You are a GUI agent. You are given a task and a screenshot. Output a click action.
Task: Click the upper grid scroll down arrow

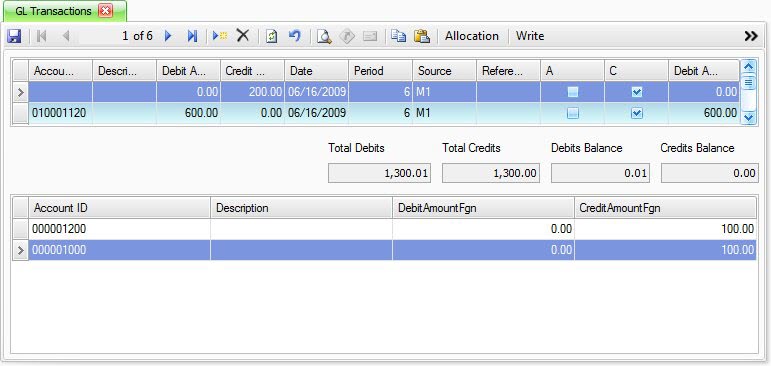point(748,117)
